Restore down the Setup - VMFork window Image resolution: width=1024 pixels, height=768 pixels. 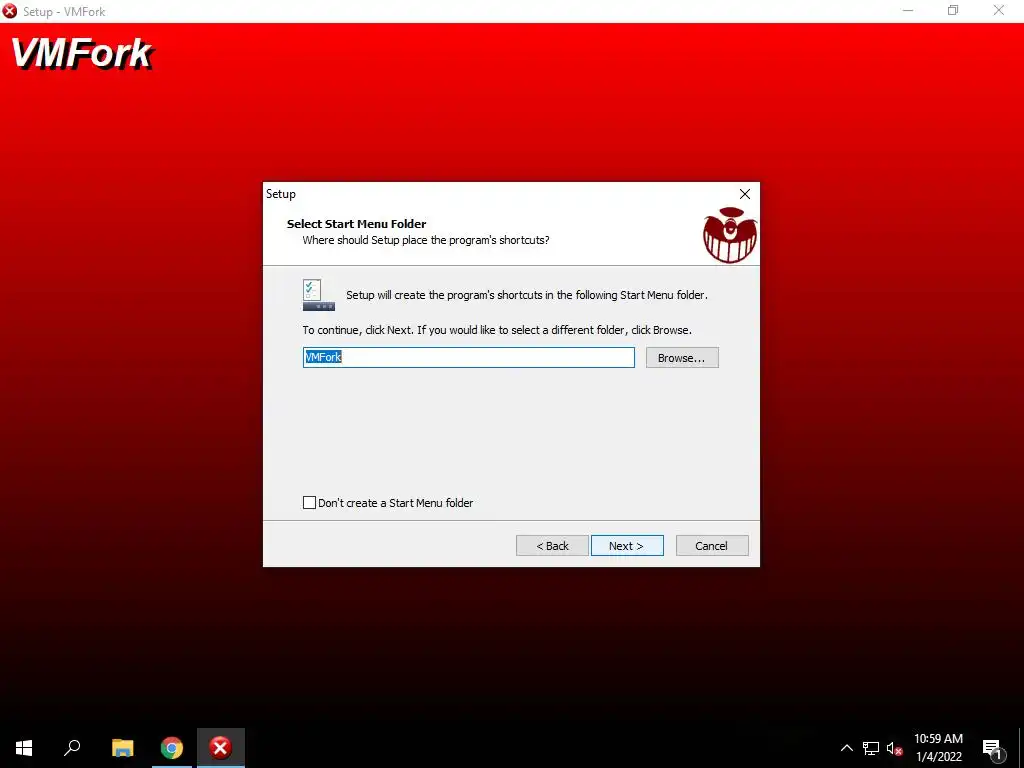click(953, 10)
